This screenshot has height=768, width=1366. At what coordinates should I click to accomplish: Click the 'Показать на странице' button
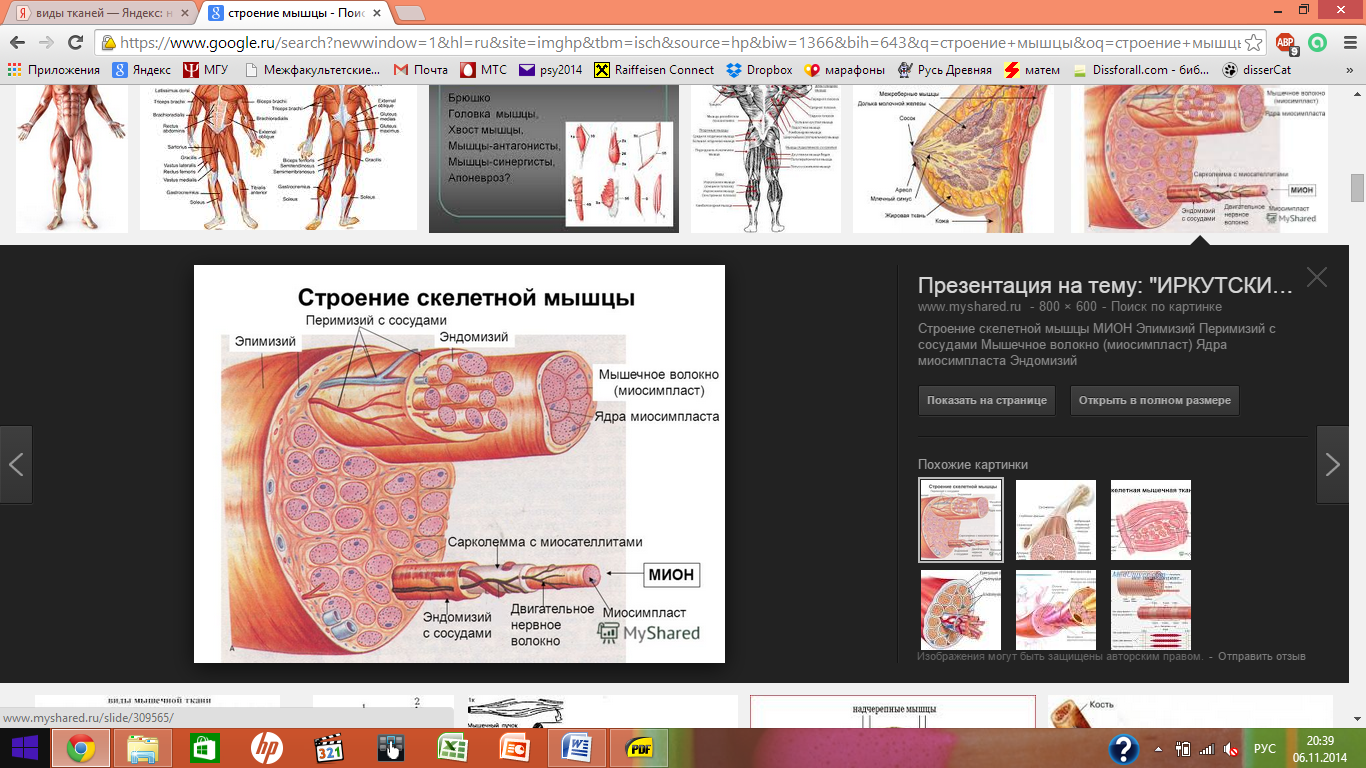(986, 400)
